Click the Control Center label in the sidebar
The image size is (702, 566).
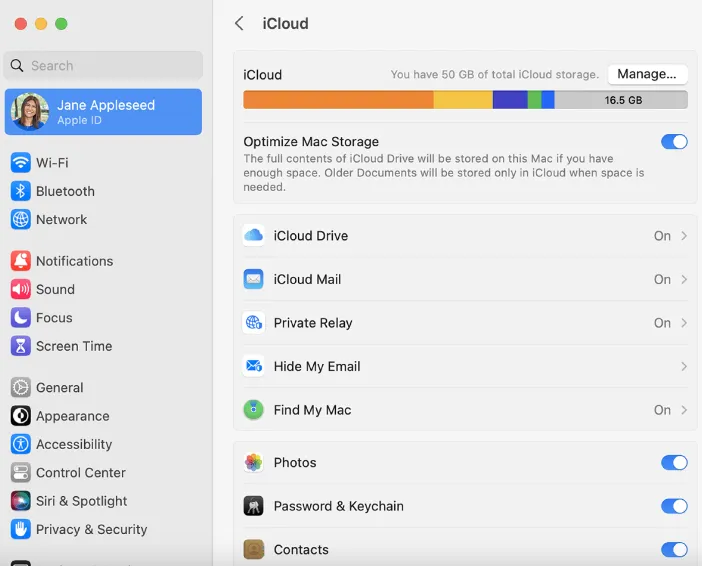click(x=81, y=472)
